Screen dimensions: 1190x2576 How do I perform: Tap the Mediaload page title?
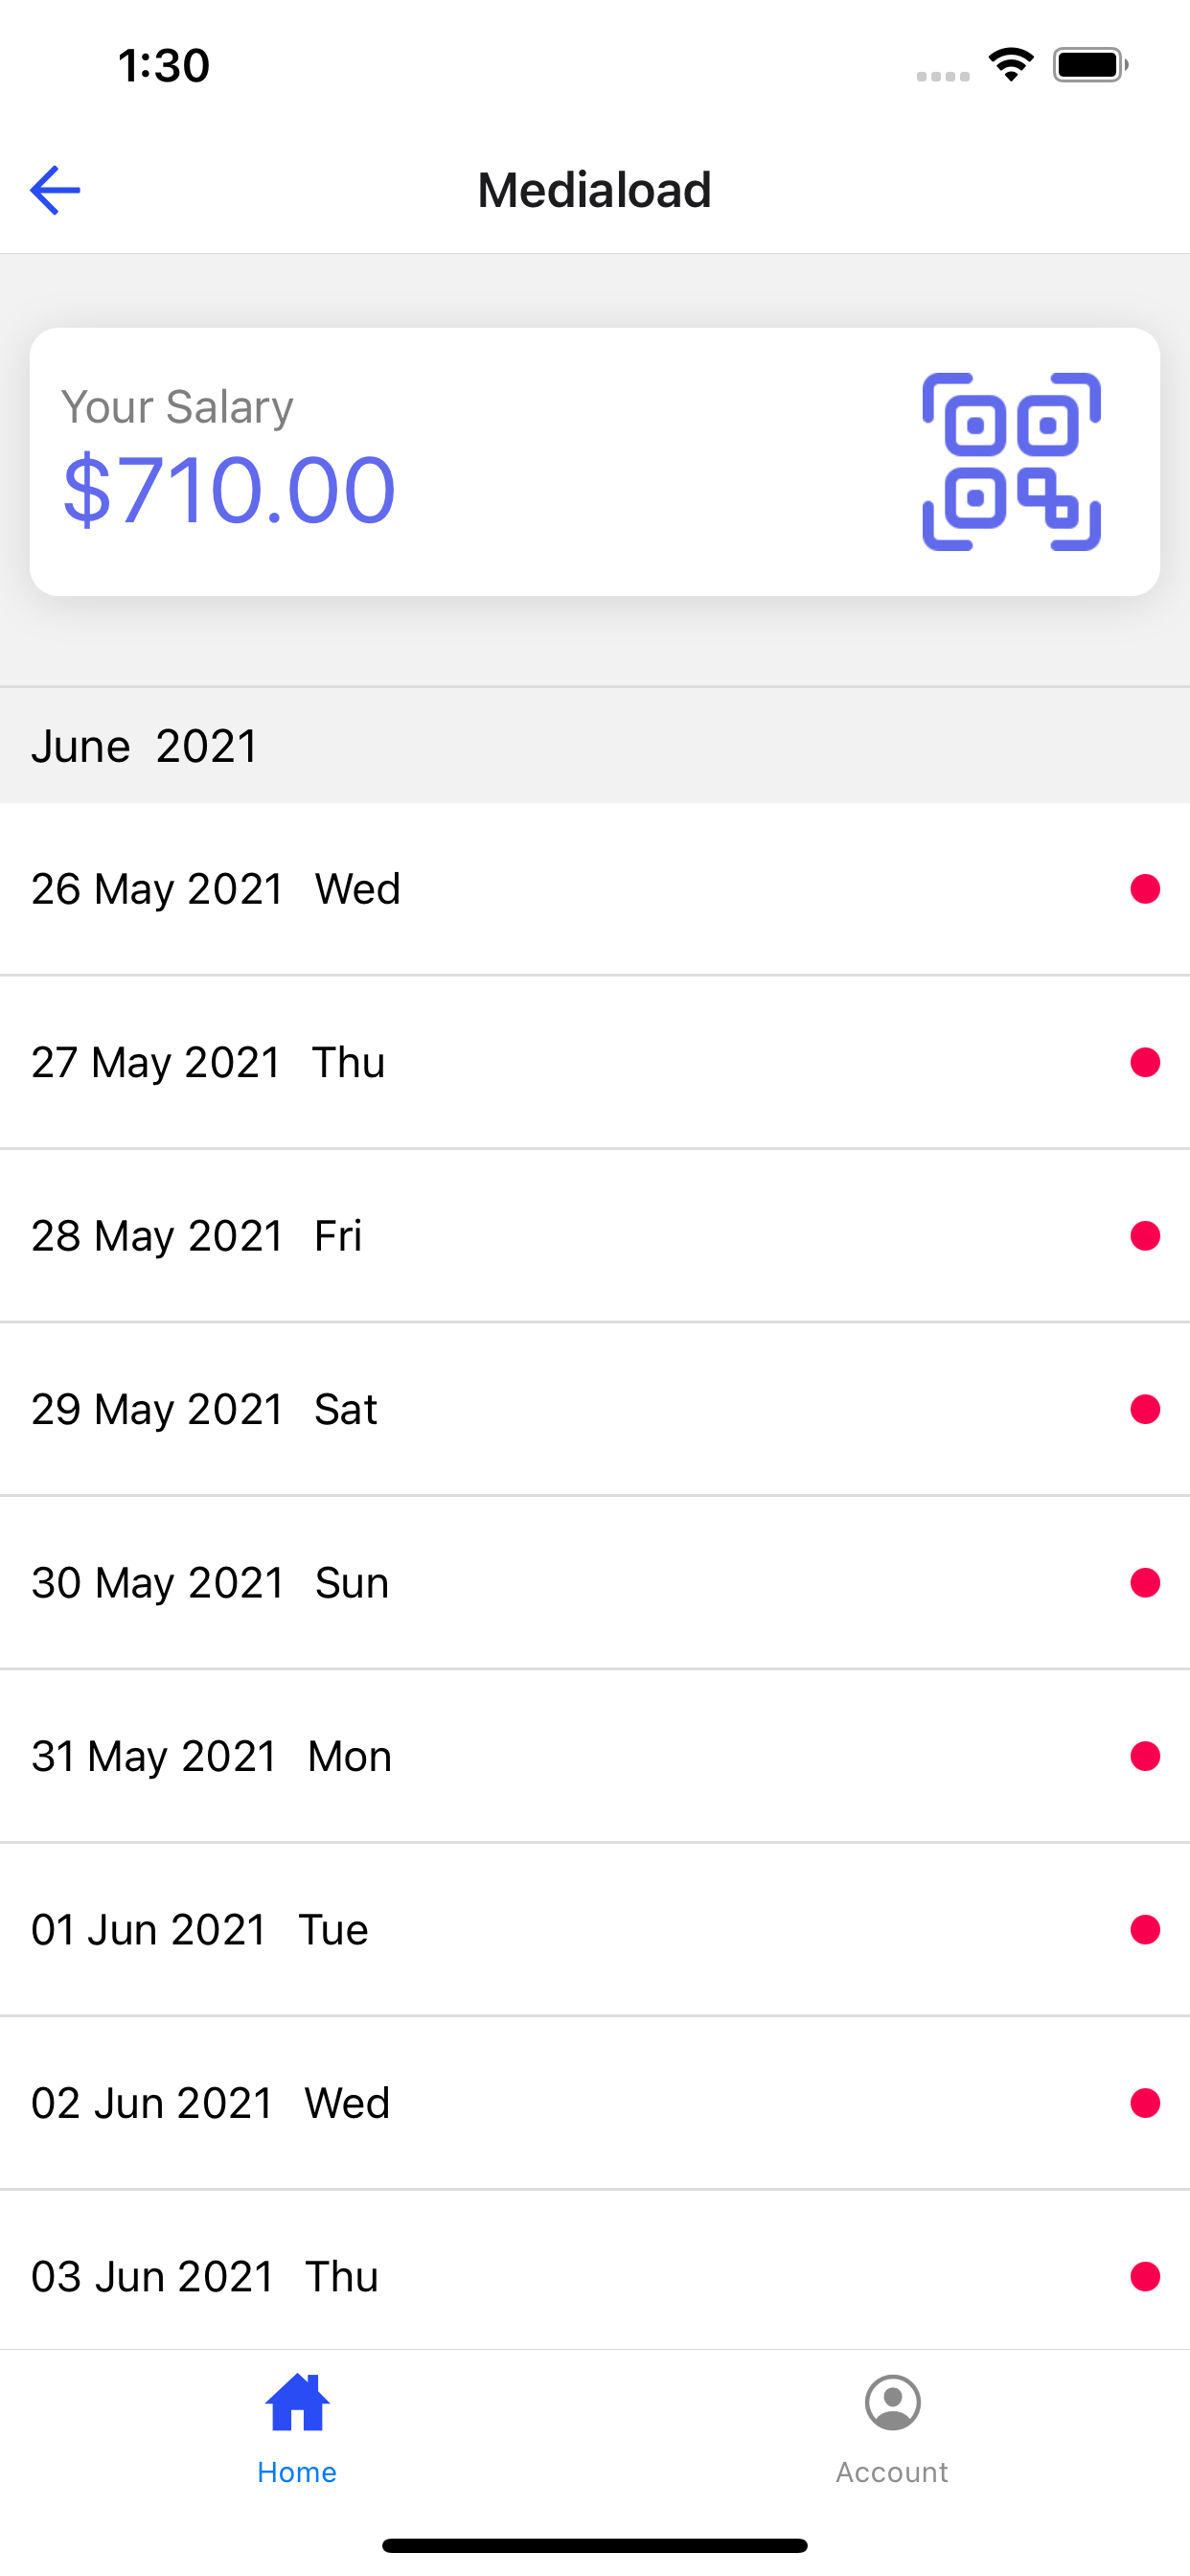point(595,190)
